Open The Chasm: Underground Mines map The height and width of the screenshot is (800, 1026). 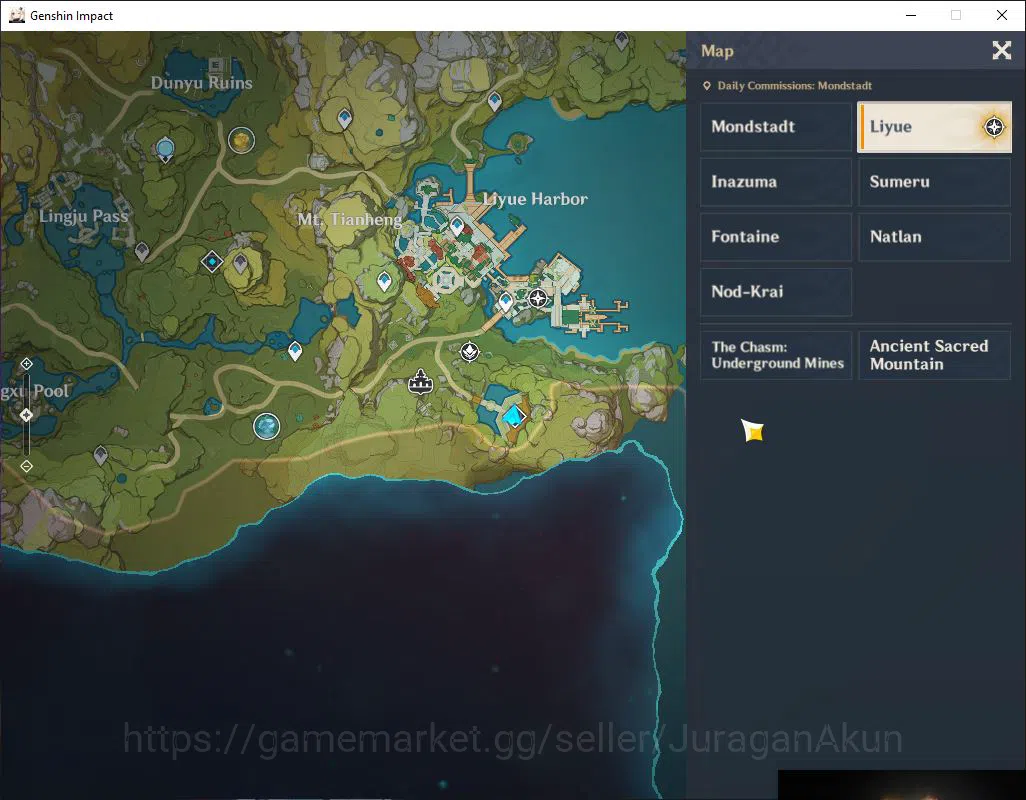tap(776, 355)
